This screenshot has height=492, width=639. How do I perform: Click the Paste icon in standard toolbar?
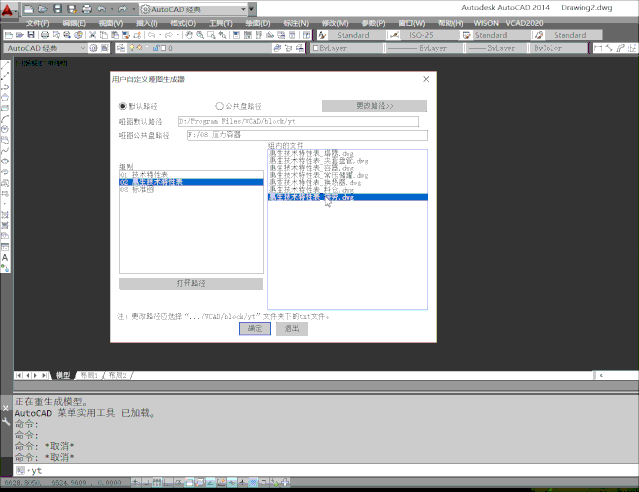(115, 35)
